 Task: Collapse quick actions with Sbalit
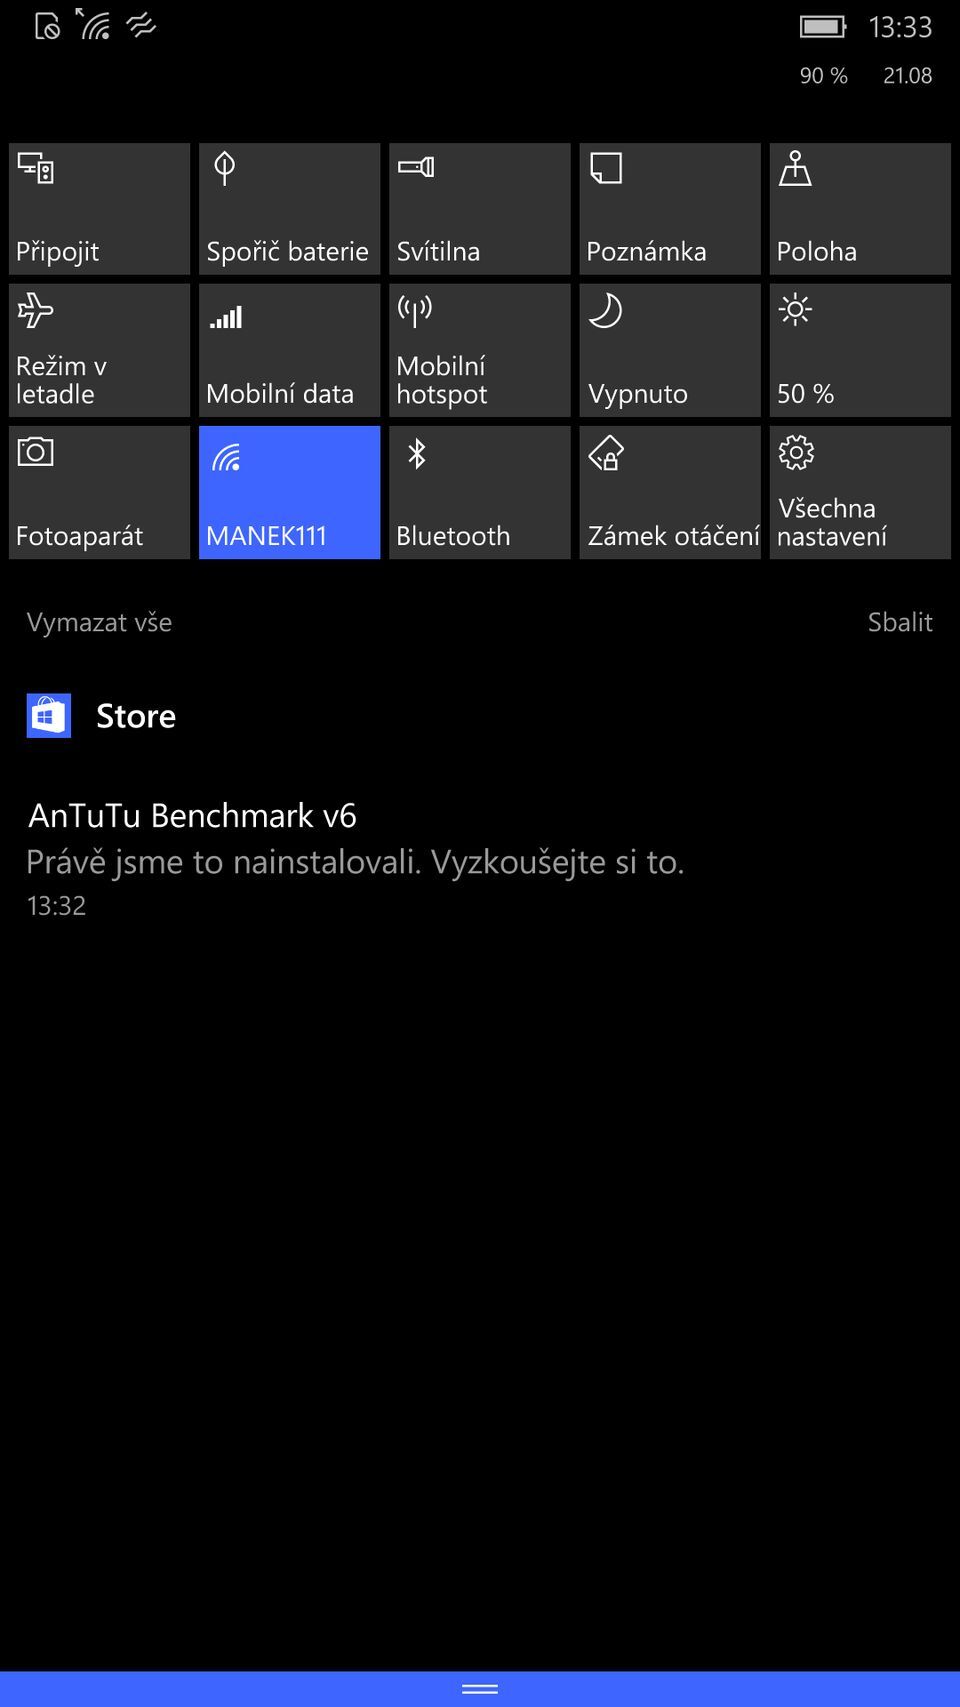click(899, 622)
